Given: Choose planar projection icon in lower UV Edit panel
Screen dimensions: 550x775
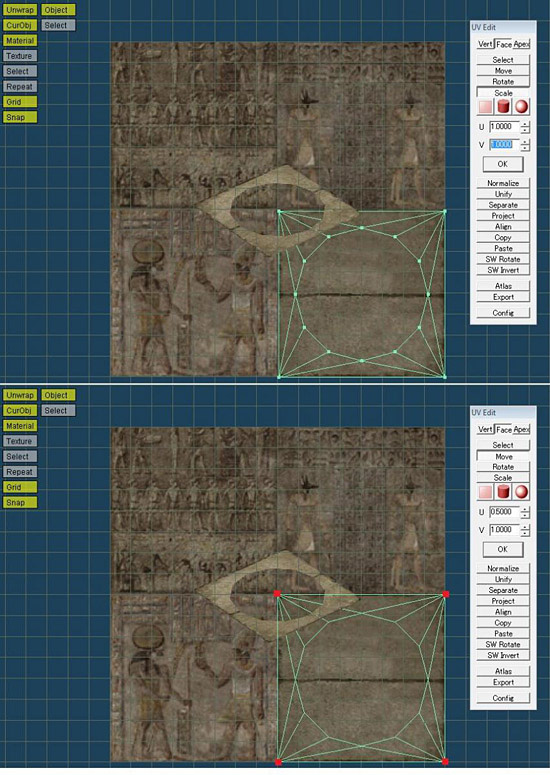Looking at the screenshot, I should (485, 492).
